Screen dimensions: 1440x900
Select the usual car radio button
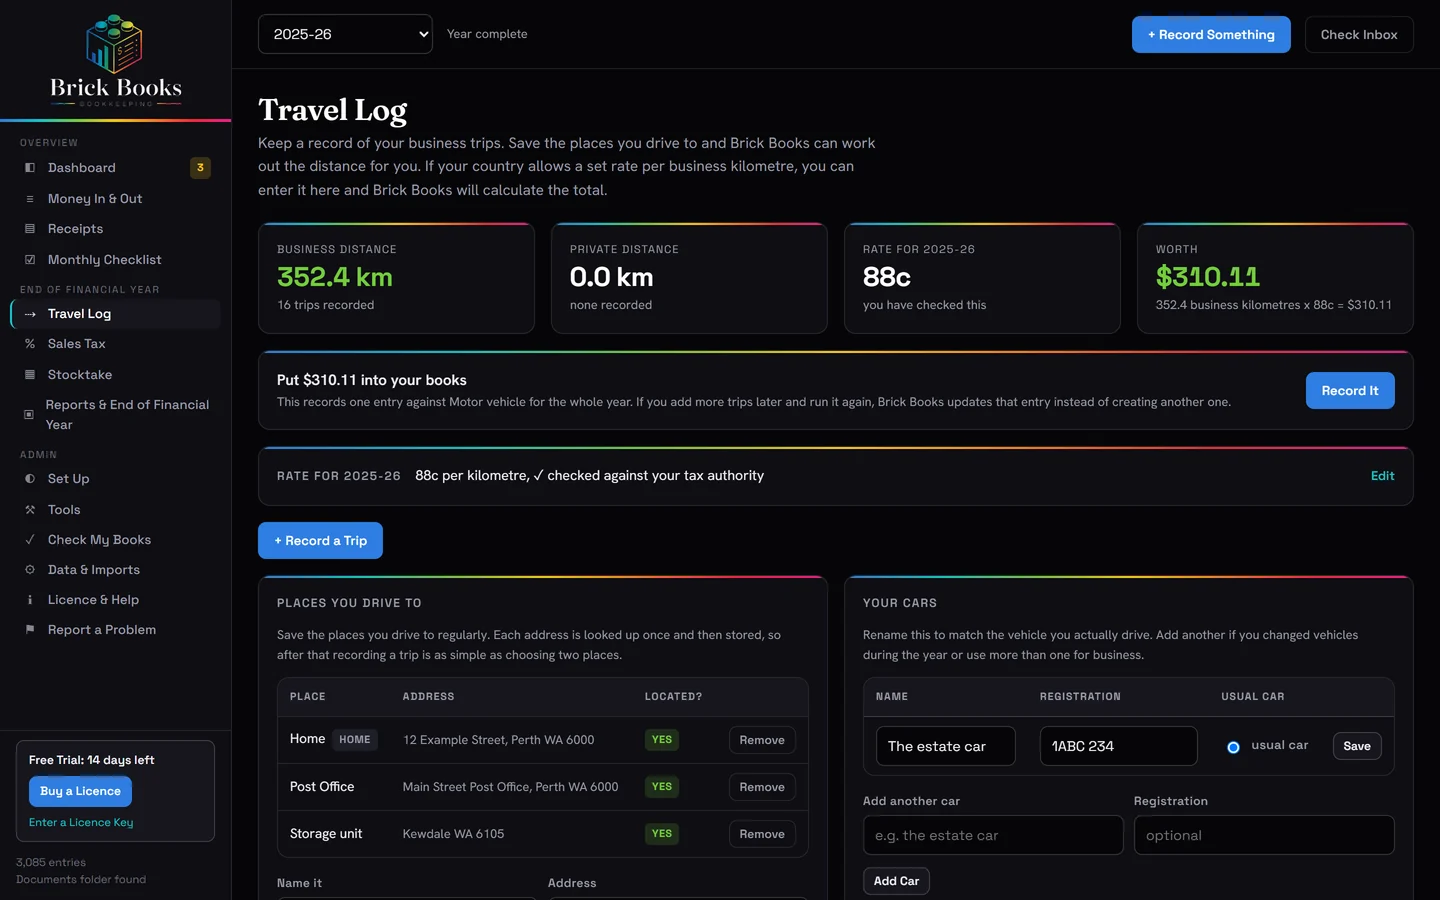[x=1233, y=747]
